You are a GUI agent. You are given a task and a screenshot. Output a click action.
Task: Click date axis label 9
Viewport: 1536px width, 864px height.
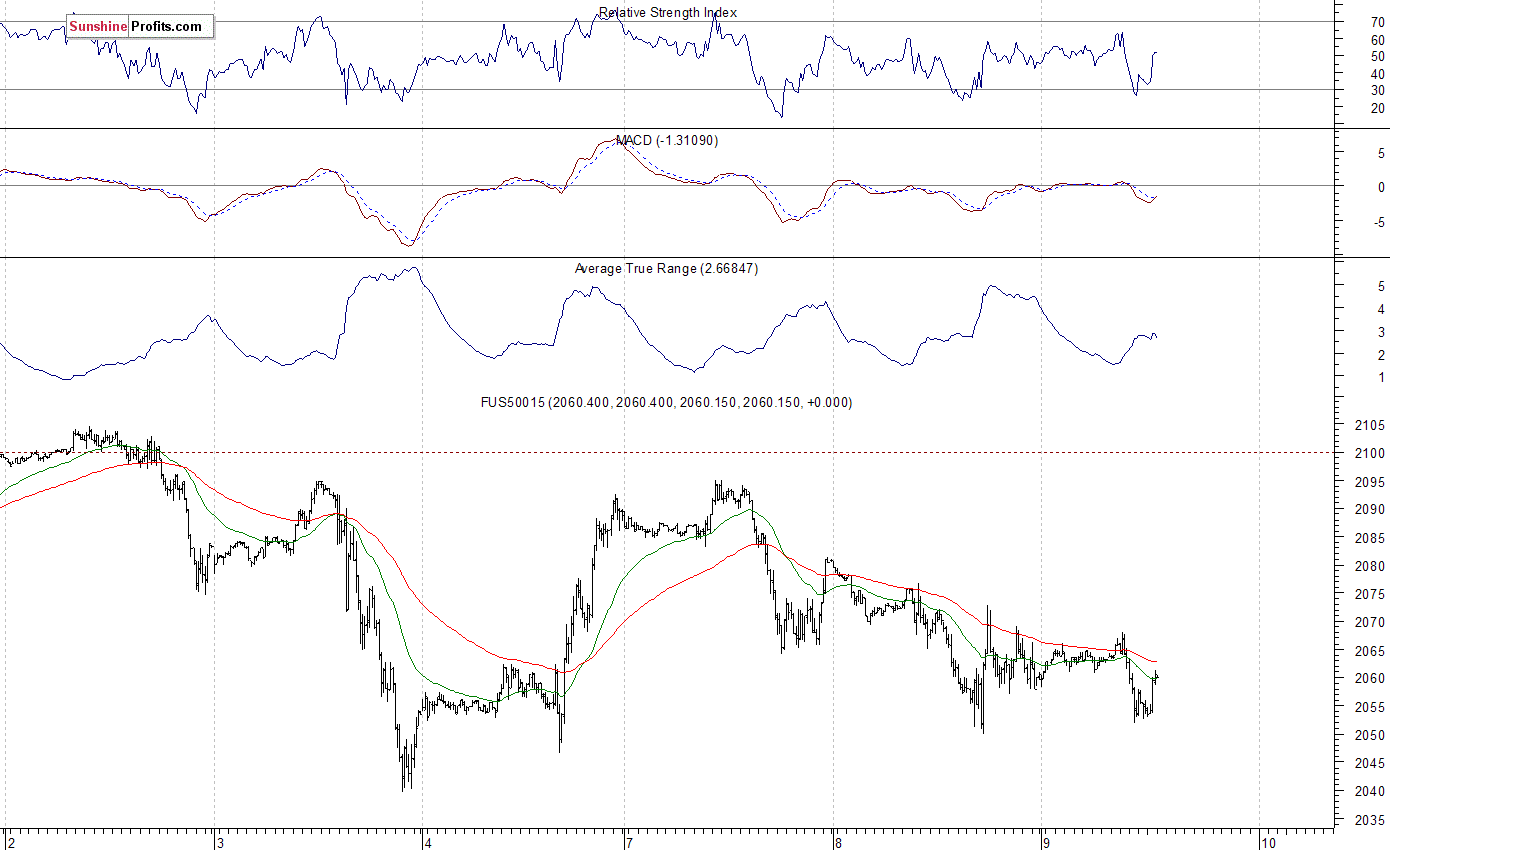1046,844
